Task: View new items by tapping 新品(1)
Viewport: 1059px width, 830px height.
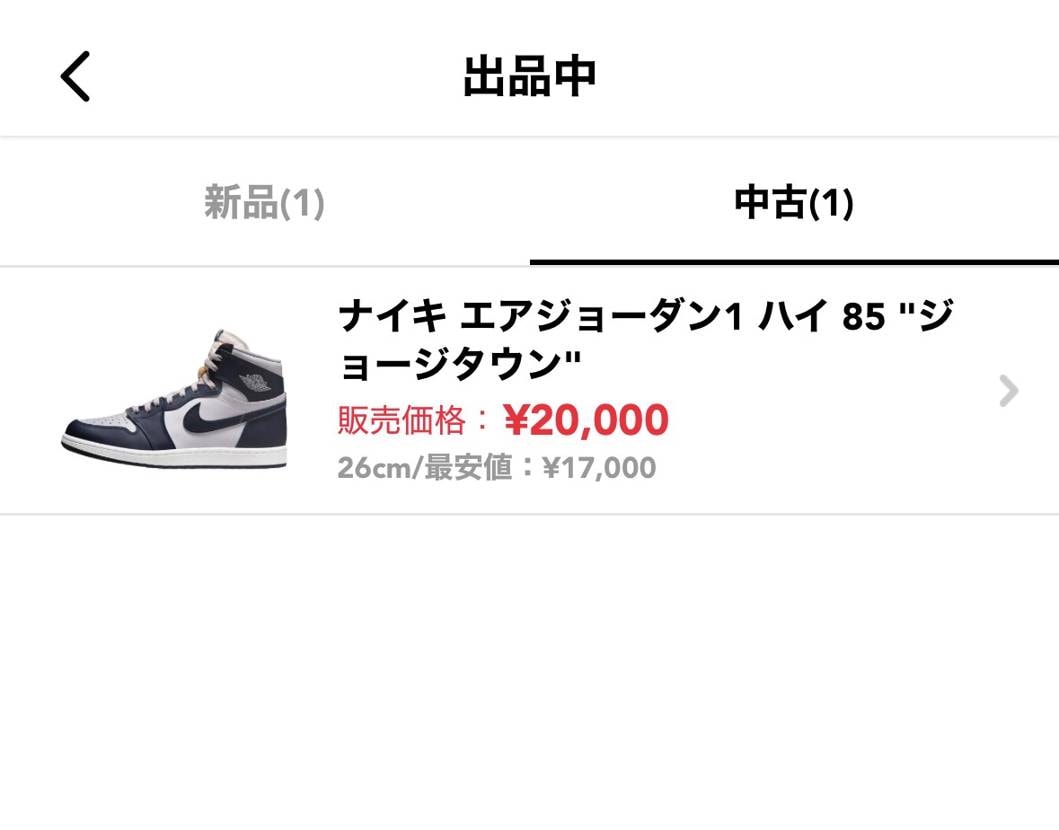Action: (266, 201)
